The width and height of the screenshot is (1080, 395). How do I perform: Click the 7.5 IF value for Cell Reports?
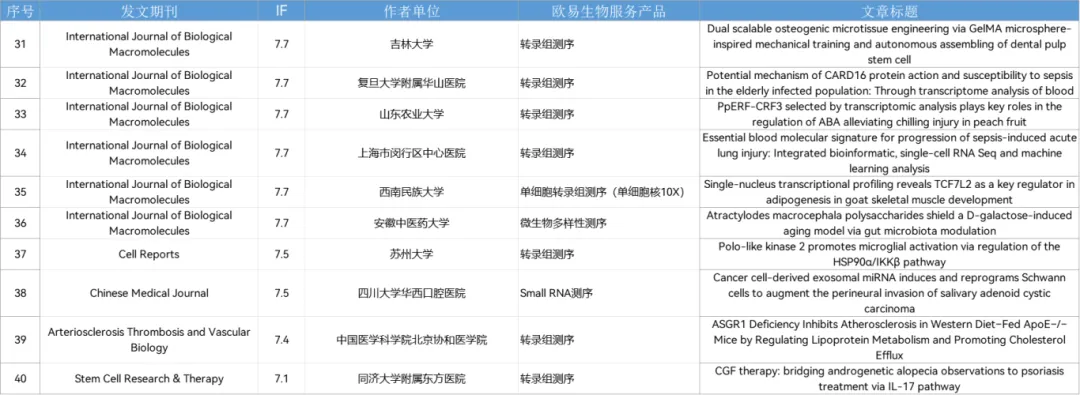(x=281, y=254)
